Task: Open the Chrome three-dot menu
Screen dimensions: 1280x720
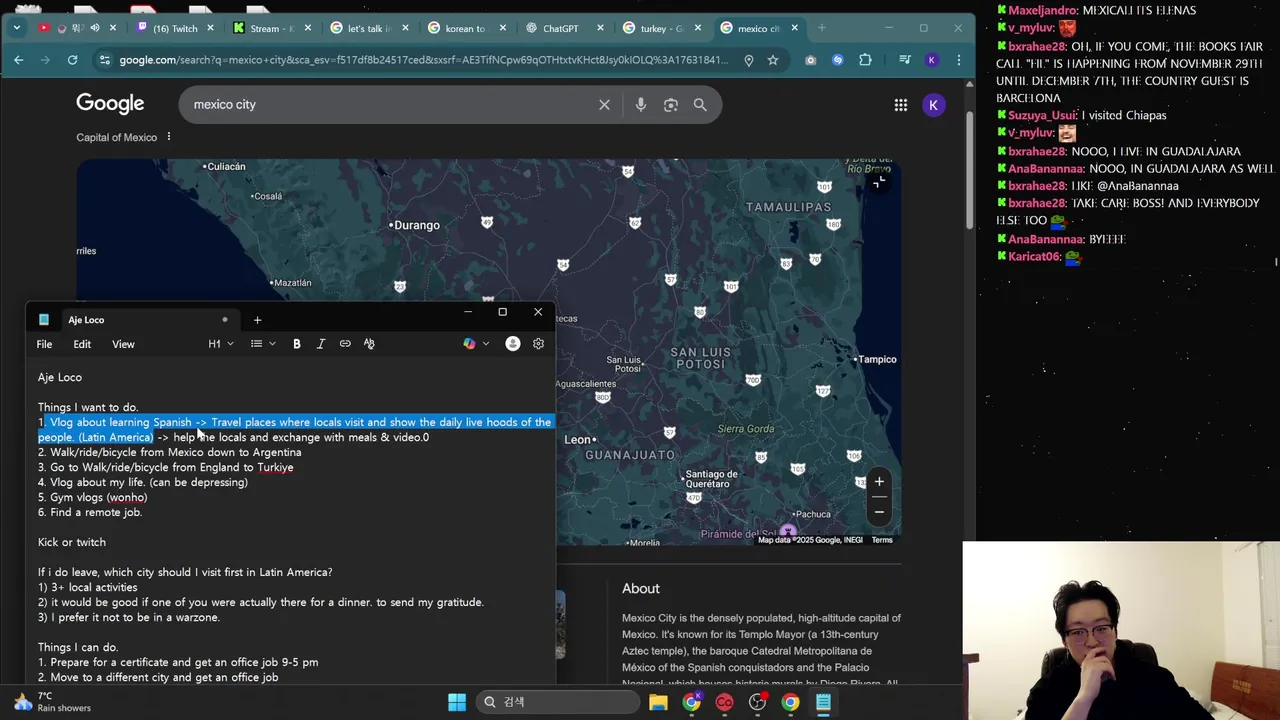Action: click(958, 60)
